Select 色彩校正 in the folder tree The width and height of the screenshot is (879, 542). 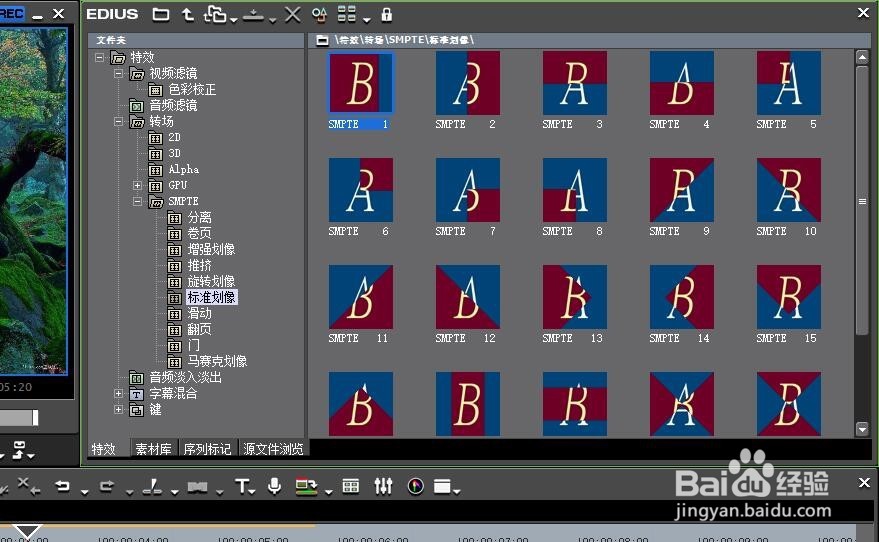point(192,90)
